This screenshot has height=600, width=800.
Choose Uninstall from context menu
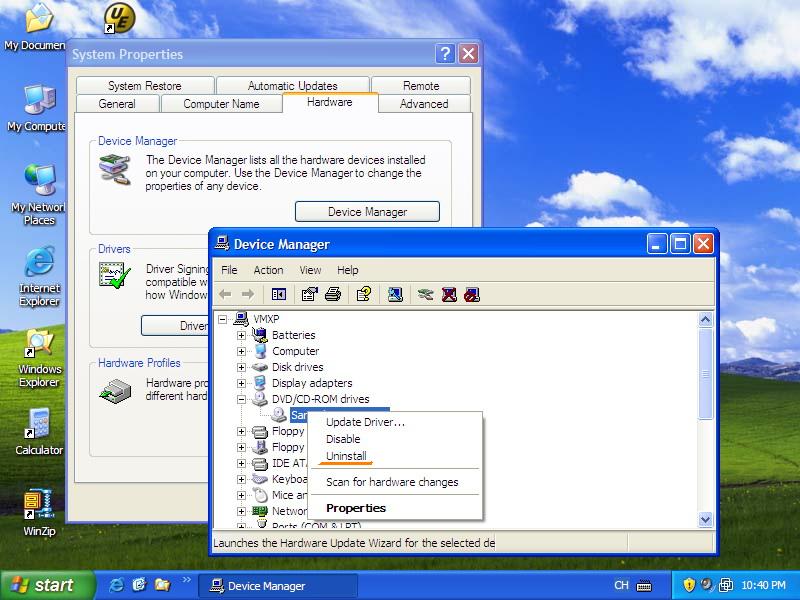(x=395, y=456)
